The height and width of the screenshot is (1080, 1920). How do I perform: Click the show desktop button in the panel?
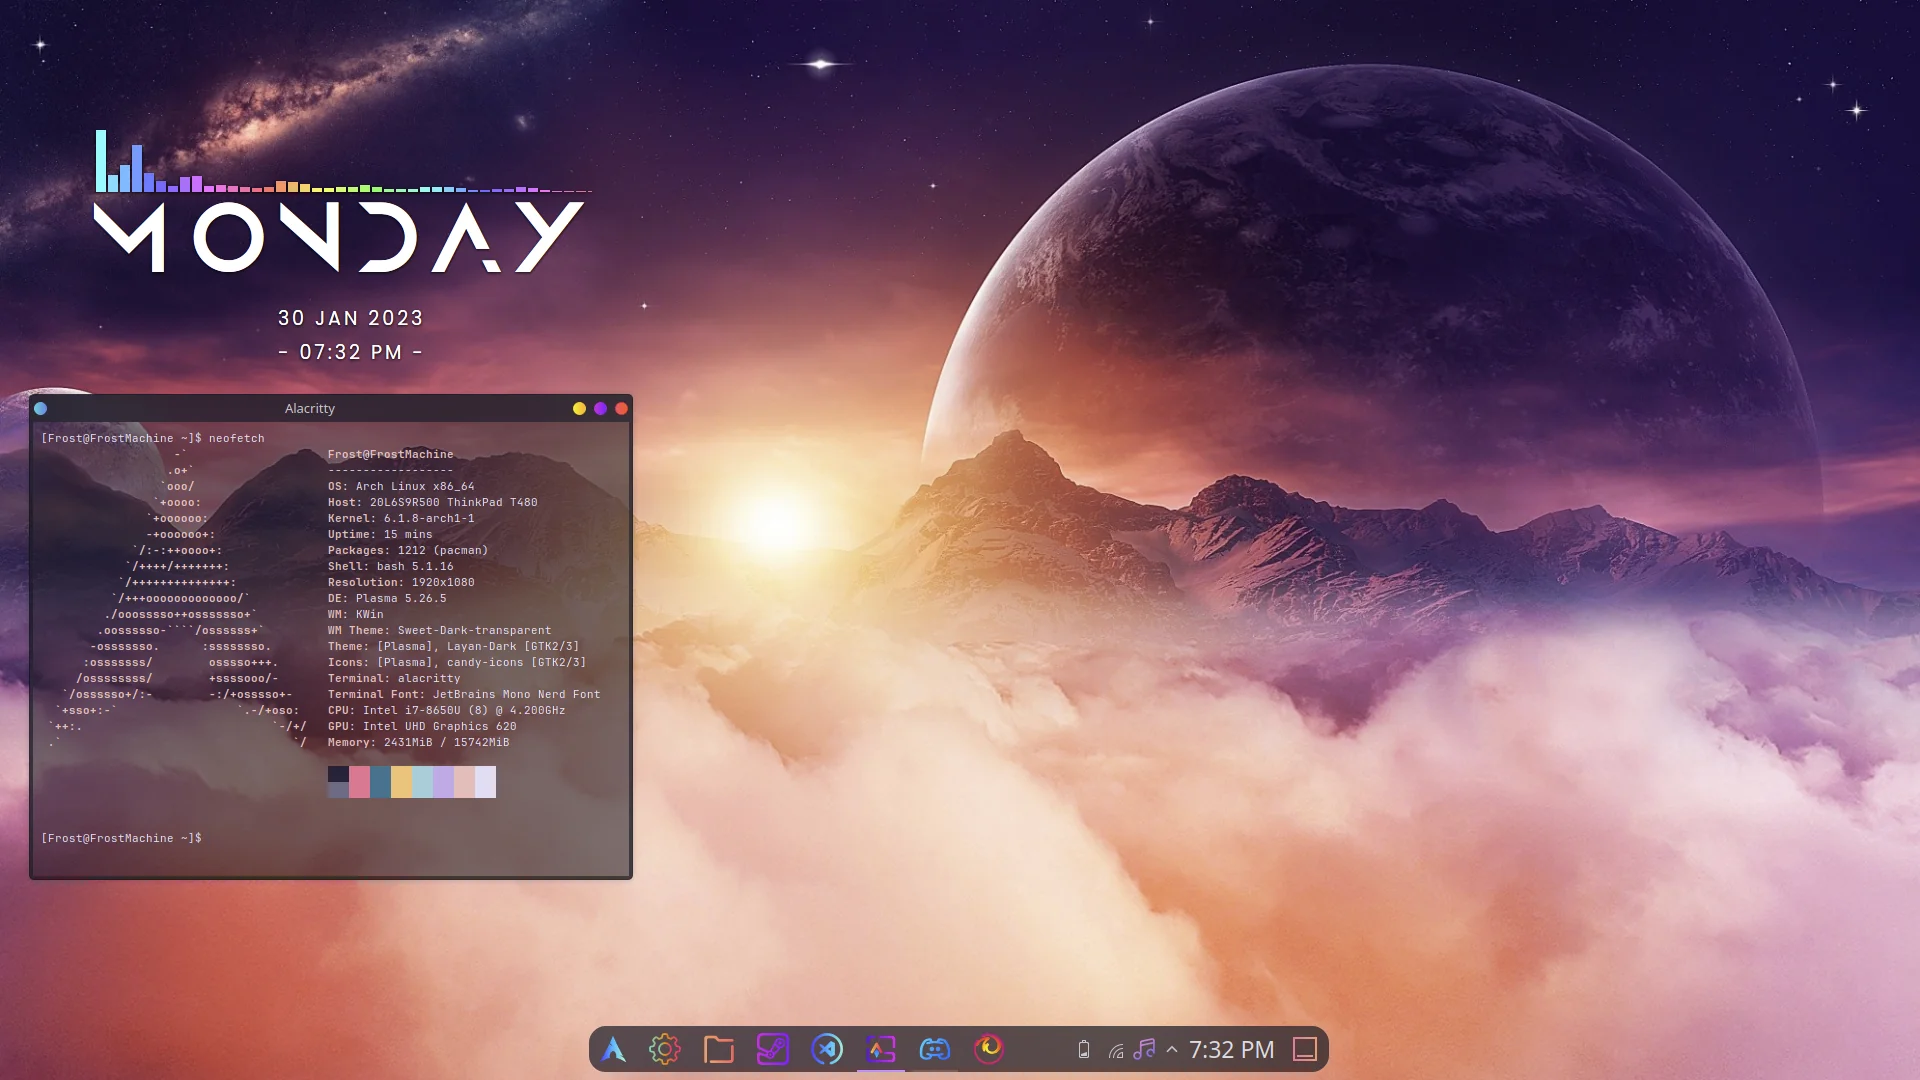1305,1049
